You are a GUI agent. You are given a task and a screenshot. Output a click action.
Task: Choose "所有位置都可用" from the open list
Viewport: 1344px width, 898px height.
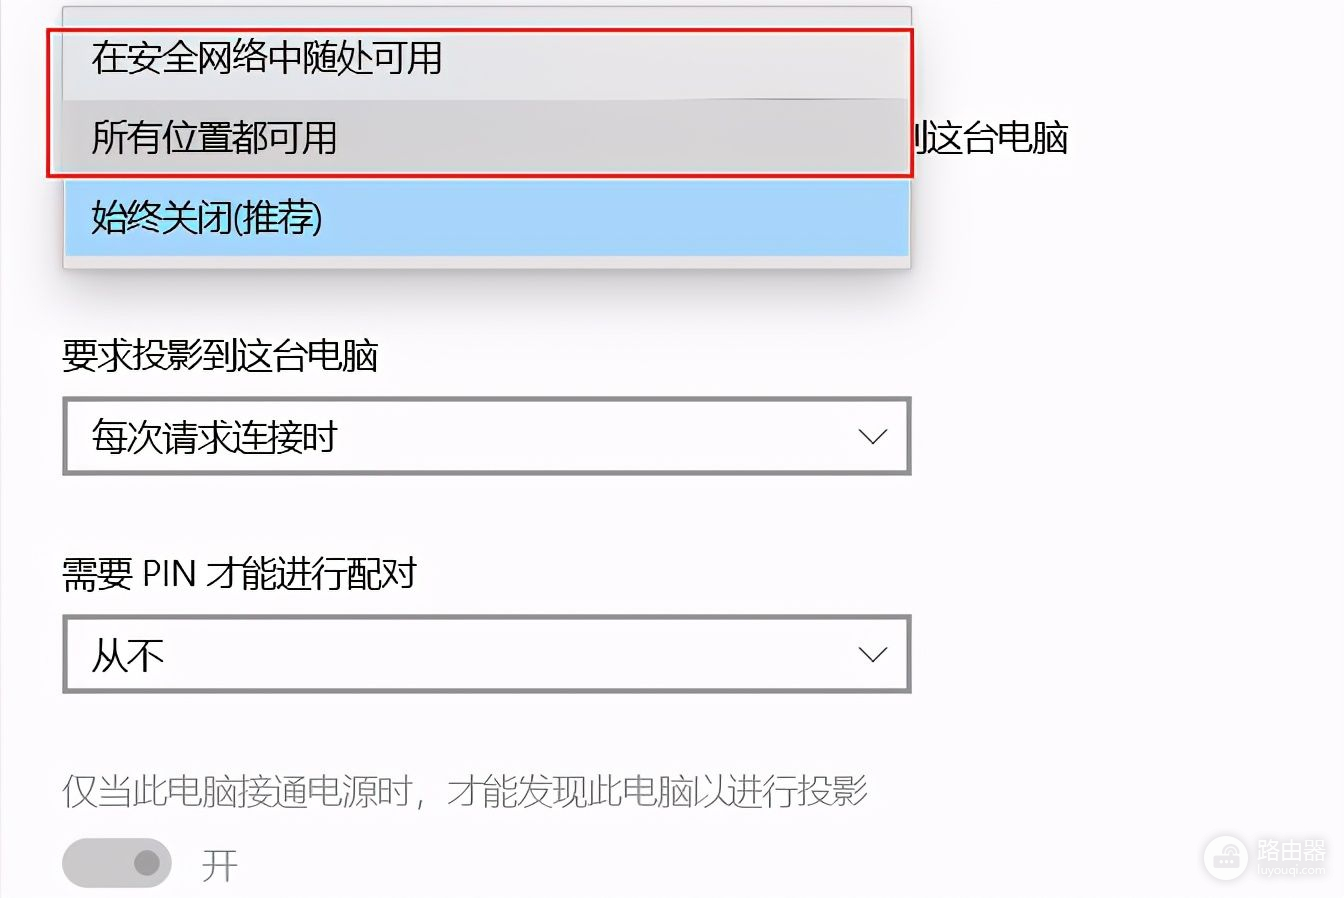487,138
